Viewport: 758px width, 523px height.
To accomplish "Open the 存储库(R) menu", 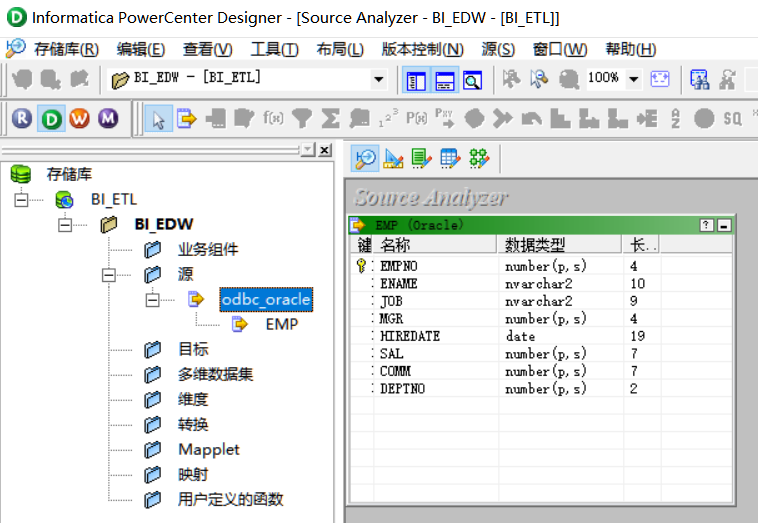I will [66, 49].
